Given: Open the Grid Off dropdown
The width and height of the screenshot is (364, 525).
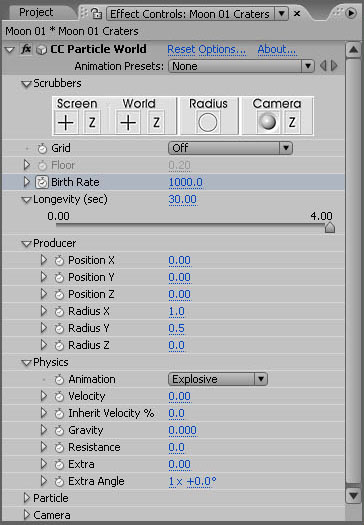Looking at the screenshot, I should pyautogui.click(x=230, y=148).
